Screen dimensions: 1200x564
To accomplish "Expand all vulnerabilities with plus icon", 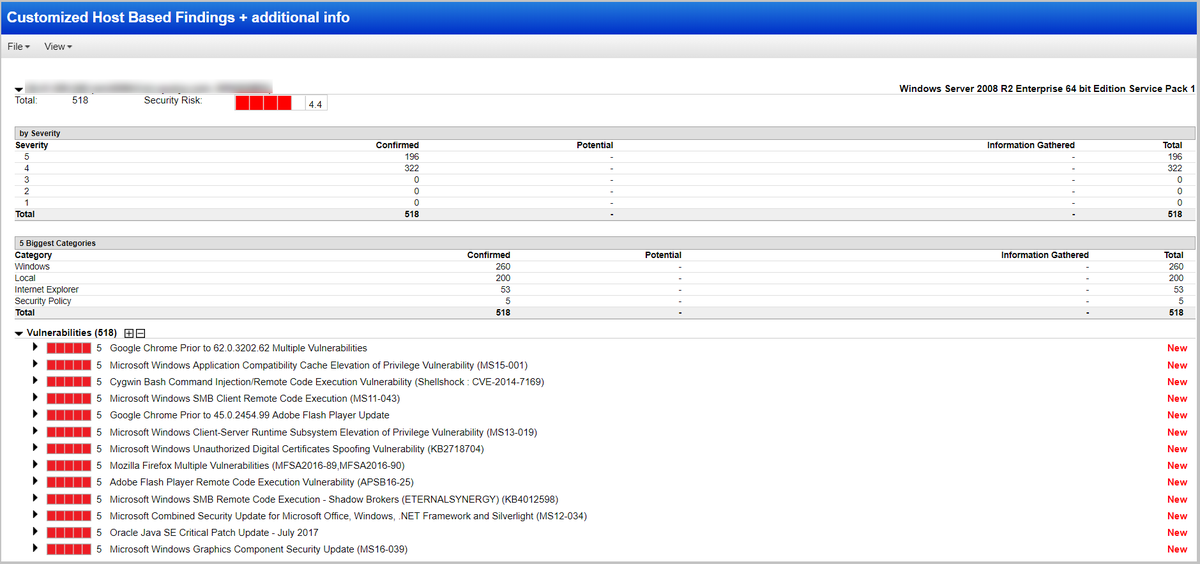I will tap(129, 332).
